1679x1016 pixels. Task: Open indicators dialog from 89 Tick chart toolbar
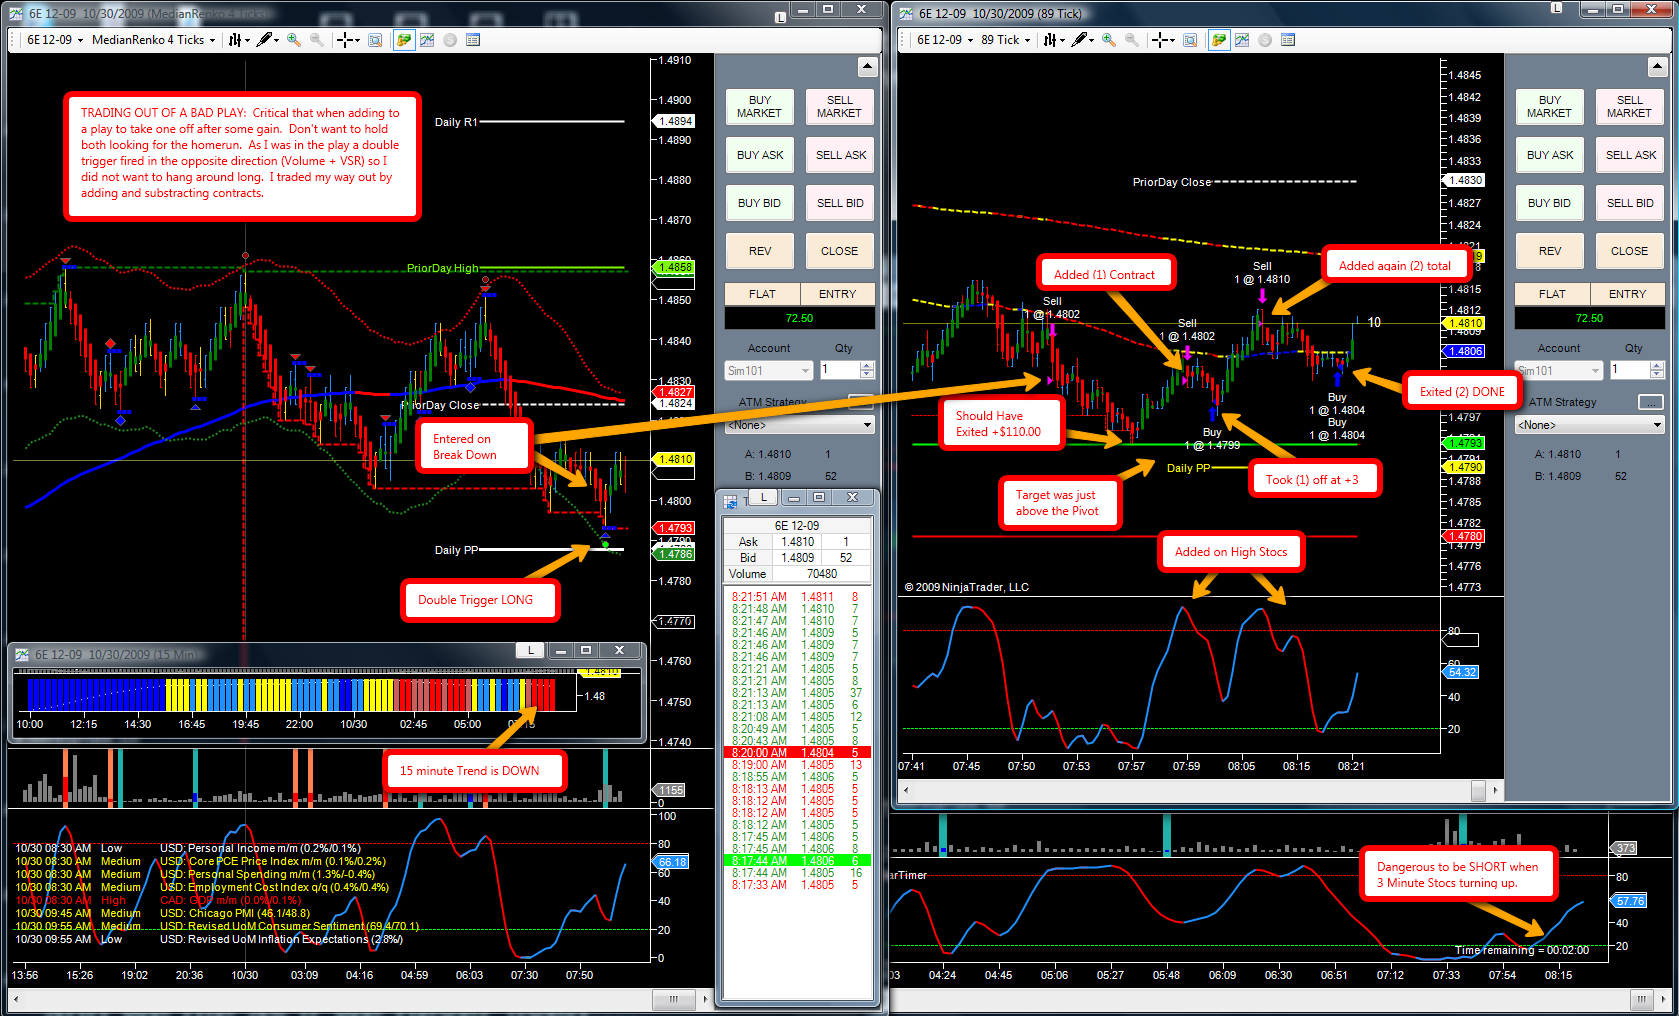point(1242,40)
